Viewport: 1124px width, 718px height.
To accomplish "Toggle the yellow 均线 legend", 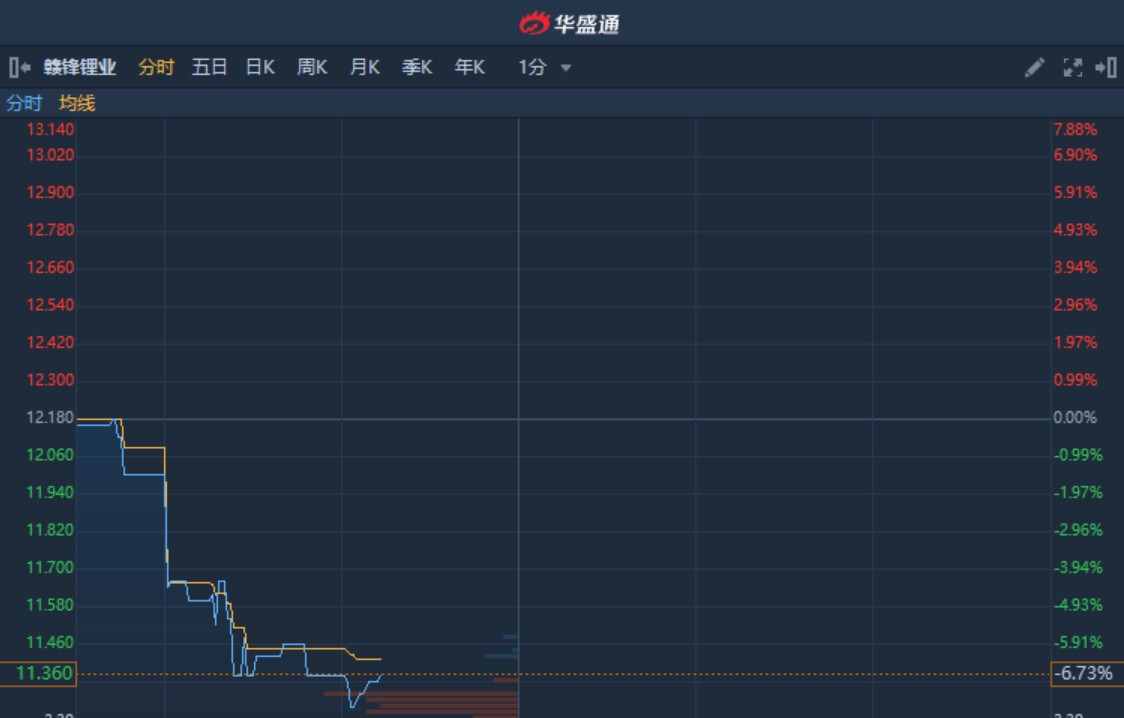I will (77, 103).
